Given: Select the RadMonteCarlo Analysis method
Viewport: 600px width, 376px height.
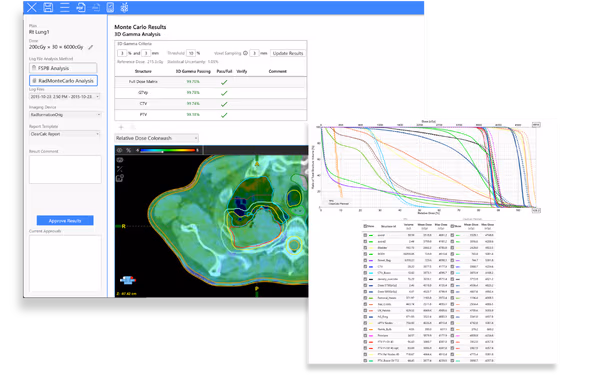Looking at the screenshot, I should pyautogui.click(x=64, y=81).
